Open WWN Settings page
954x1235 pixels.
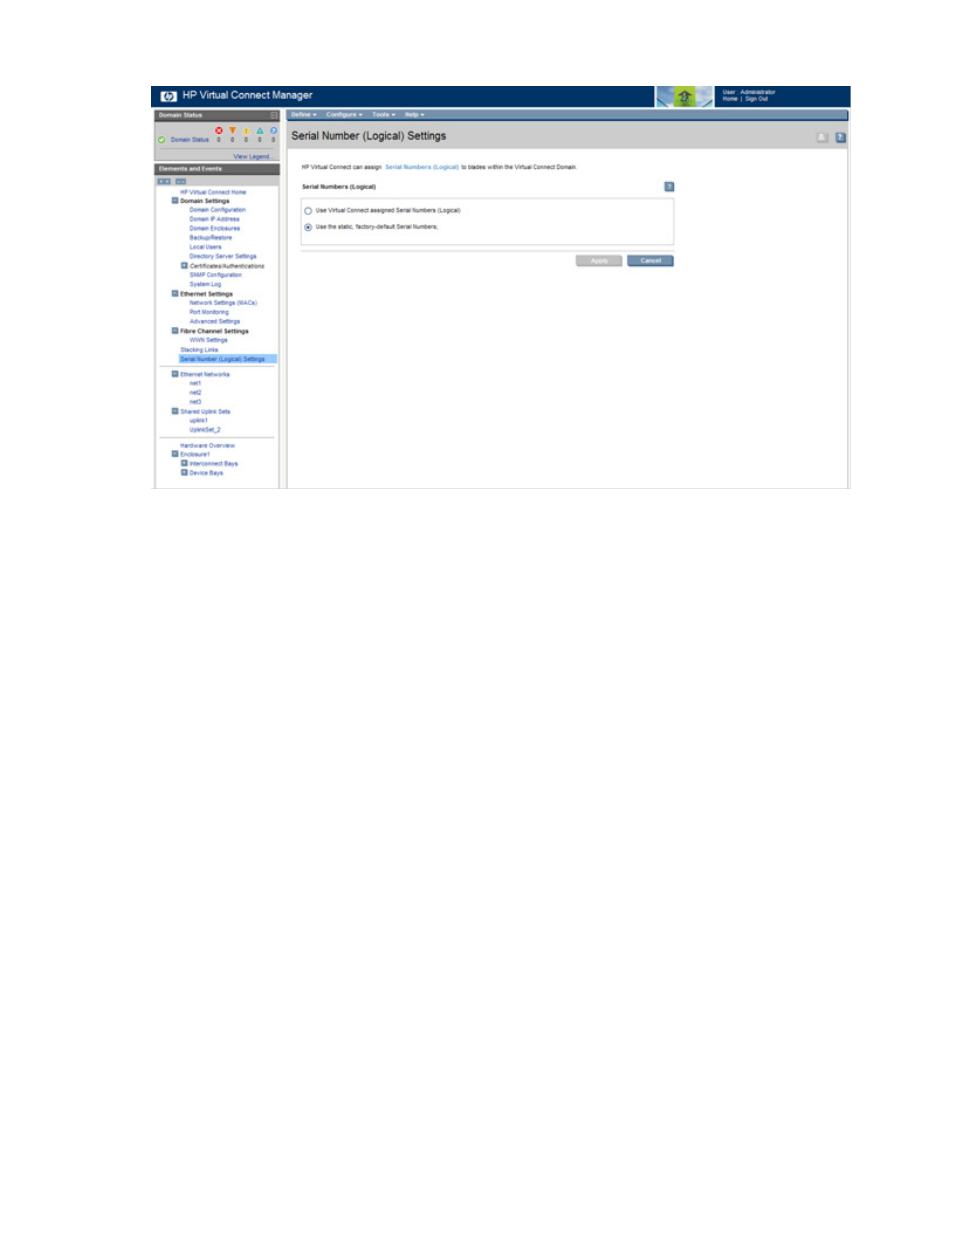[208, 340]
